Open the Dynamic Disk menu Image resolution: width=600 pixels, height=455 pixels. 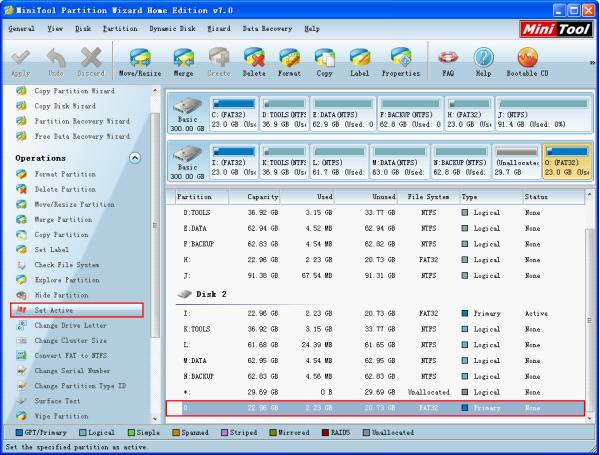pos(172,29)
